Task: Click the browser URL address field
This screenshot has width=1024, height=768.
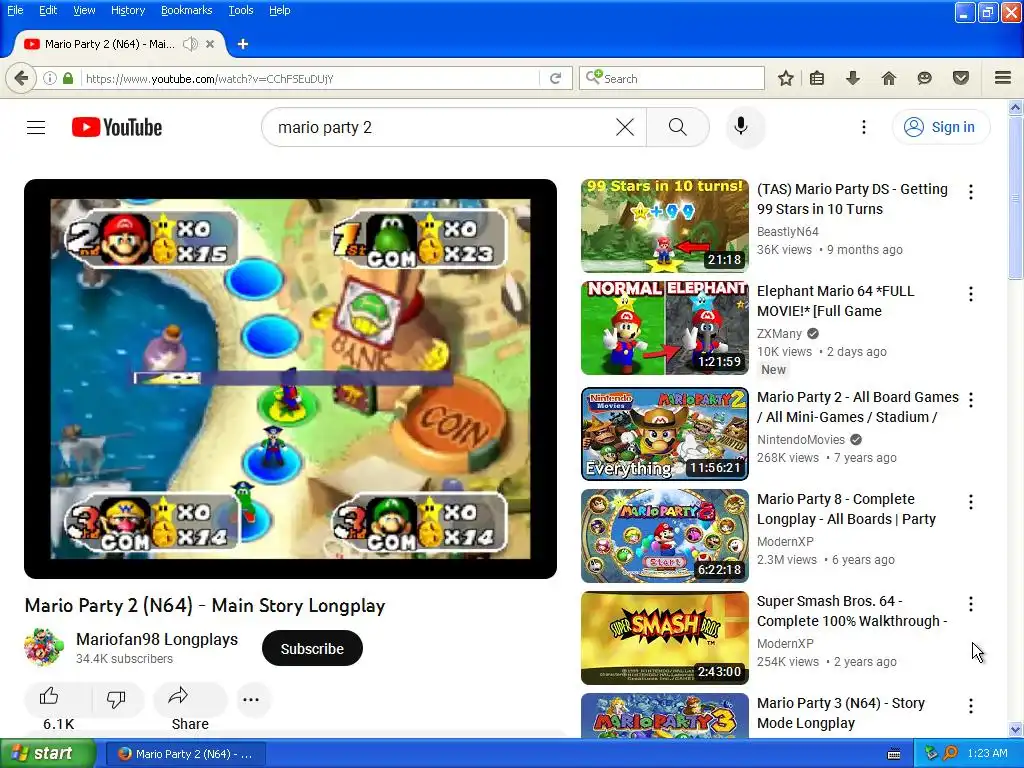Action: click(x=311, y=78)
